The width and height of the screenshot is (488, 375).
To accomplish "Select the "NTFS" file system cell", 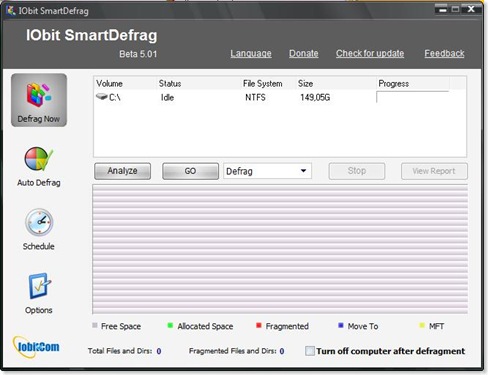I will pyautogui.click(x=255, y=97).
